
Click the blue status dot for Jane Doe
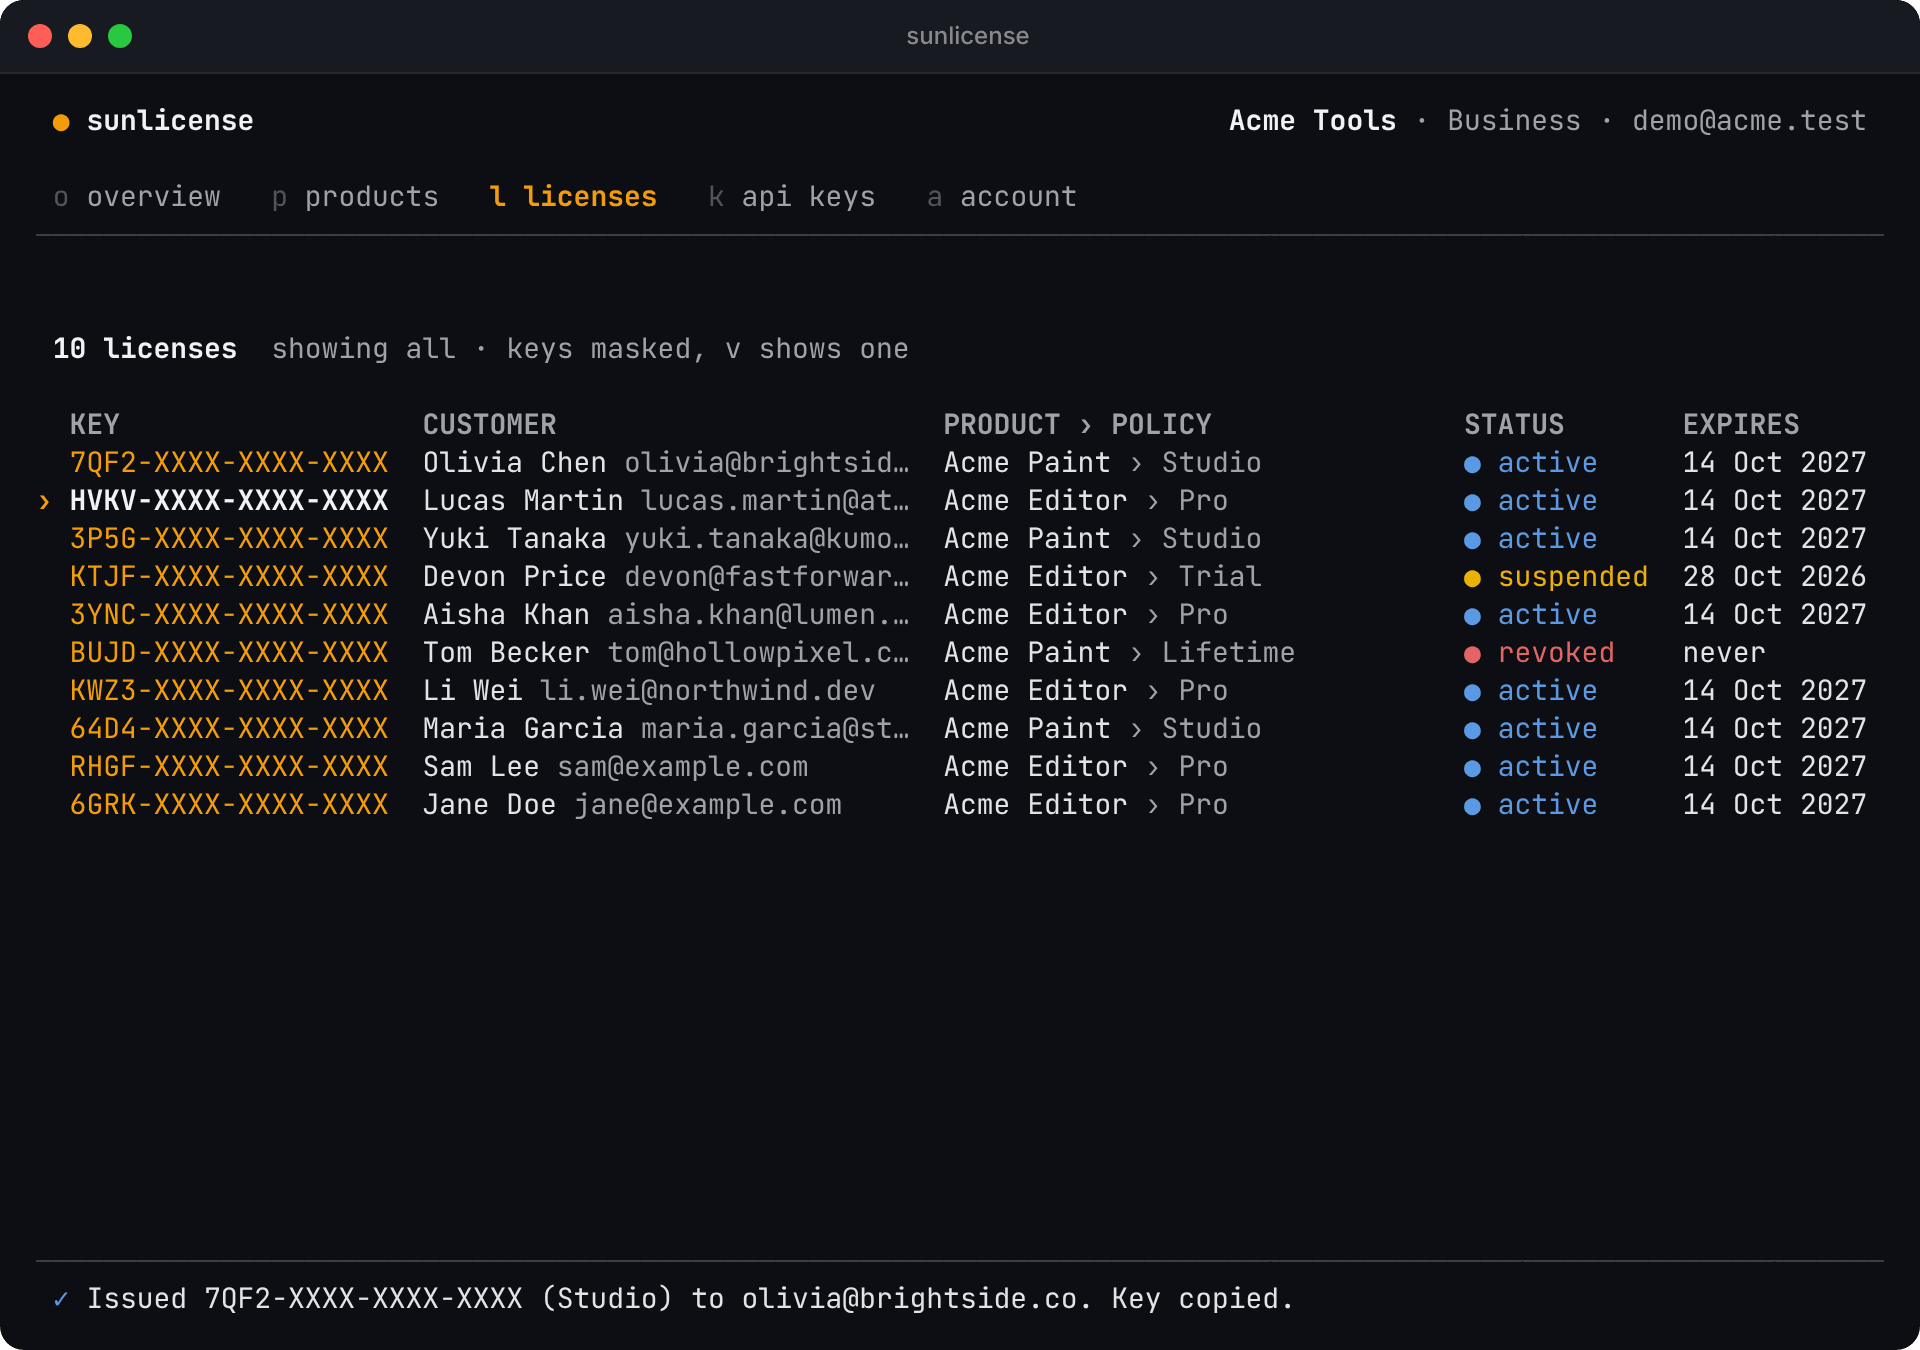click(1472, 806)
